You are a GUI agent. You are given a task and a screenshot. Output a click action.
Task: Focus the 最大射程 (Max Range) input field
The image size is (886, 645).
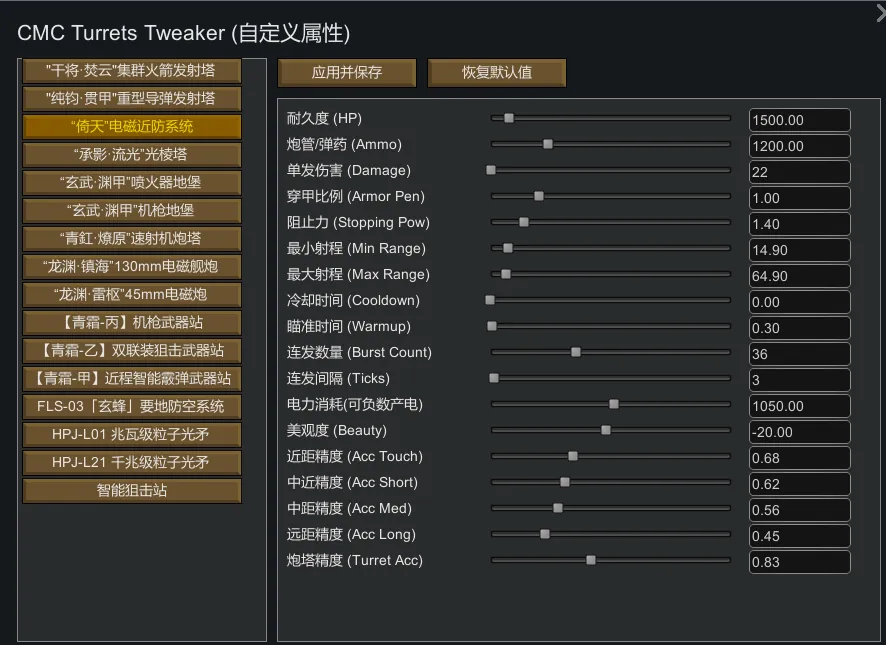[799, 276]
